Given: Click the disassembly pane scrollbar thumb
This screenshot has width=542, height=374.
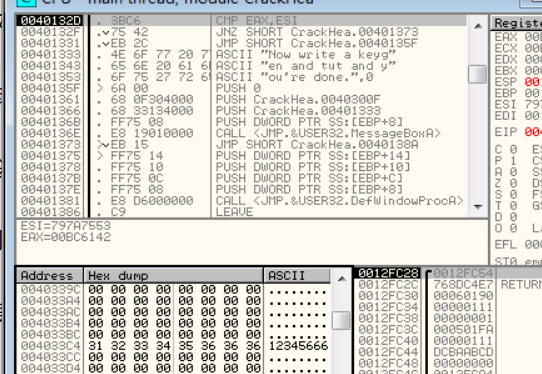Looking at the screenshot, I should (477, 74).
